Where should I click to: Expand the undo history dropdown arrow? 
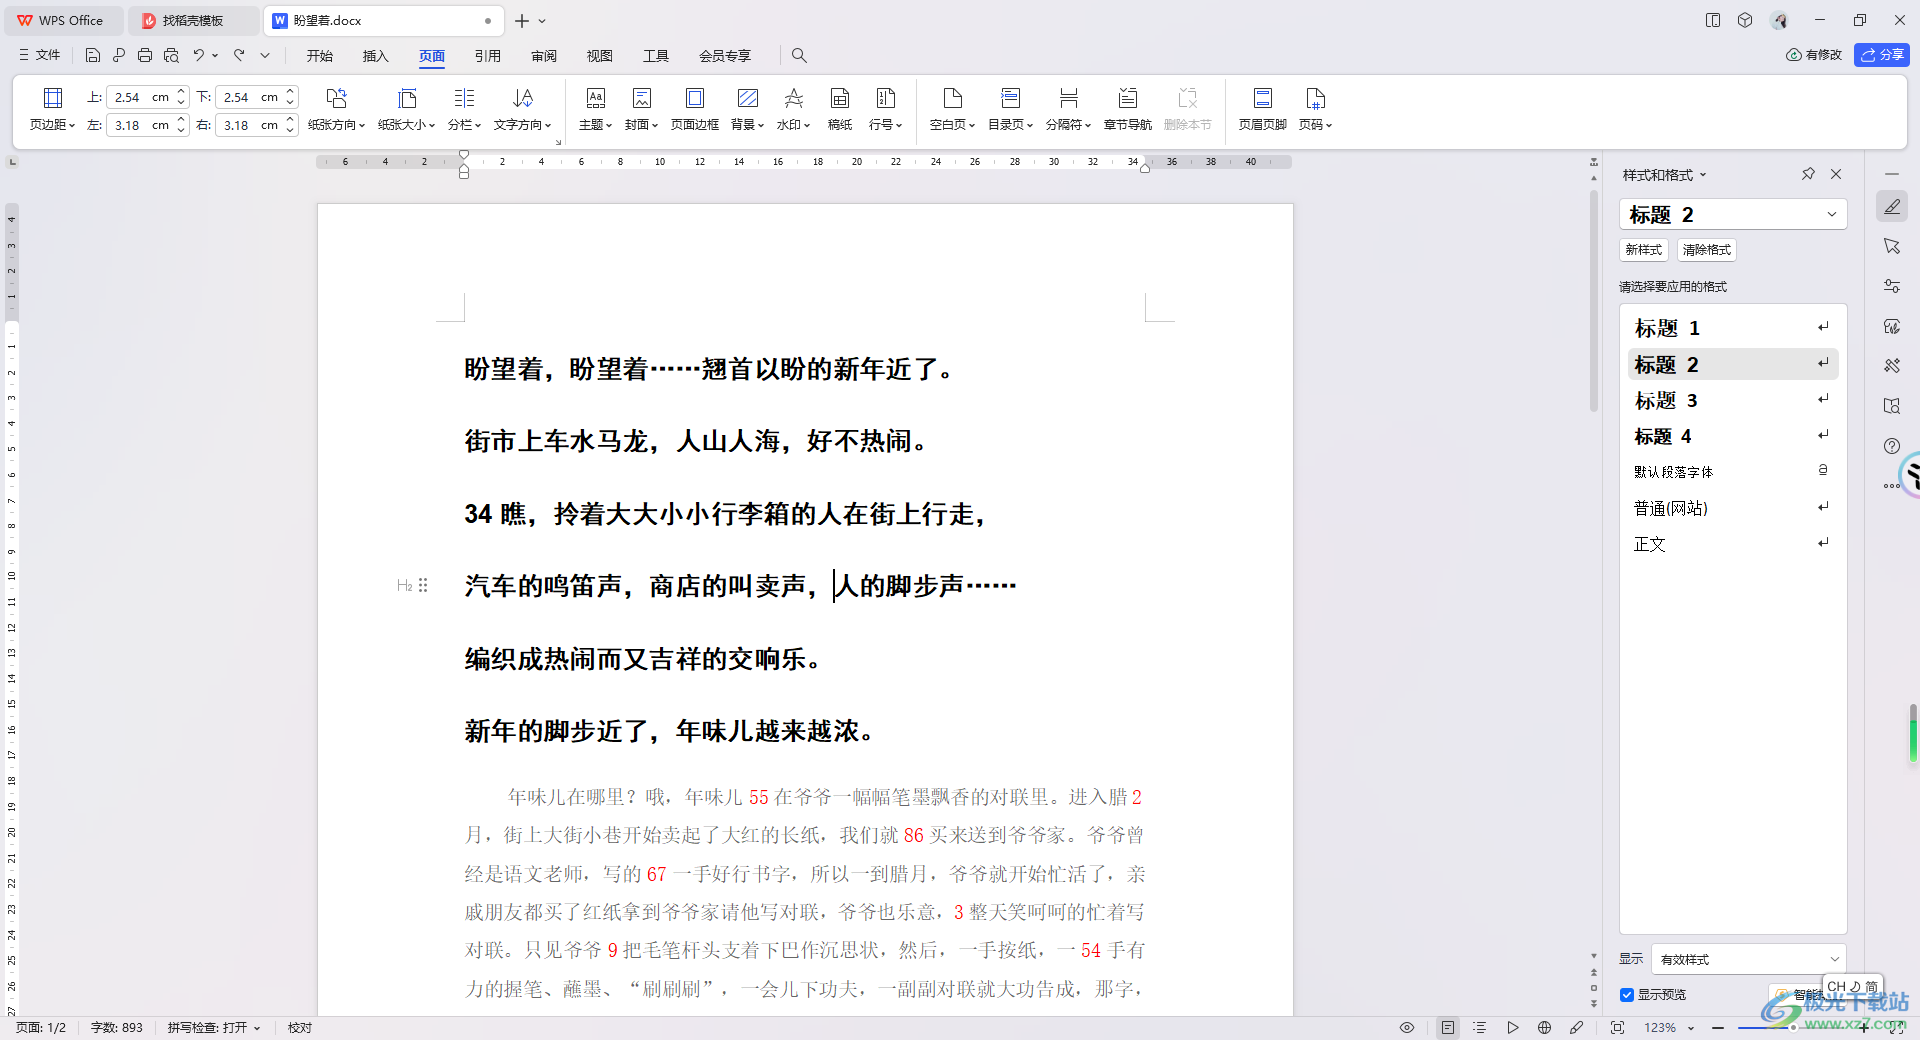click(x=215, y=55)
